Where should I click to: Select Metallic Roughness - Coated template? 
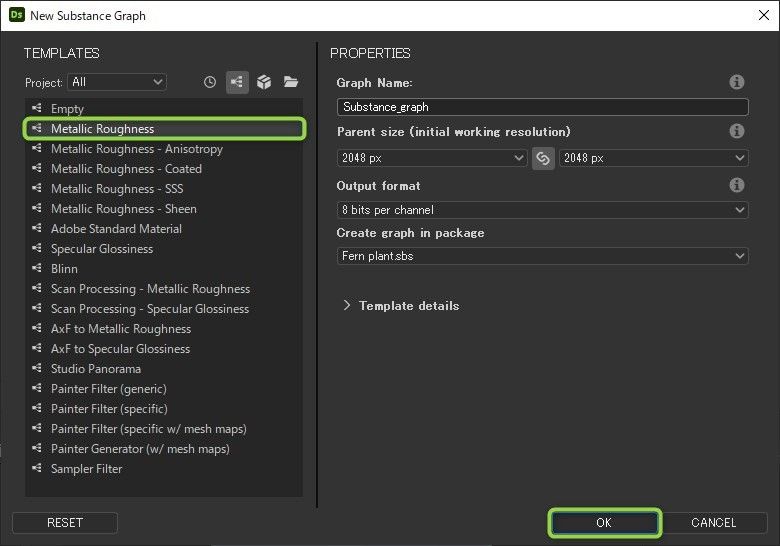tap(164, 169)
